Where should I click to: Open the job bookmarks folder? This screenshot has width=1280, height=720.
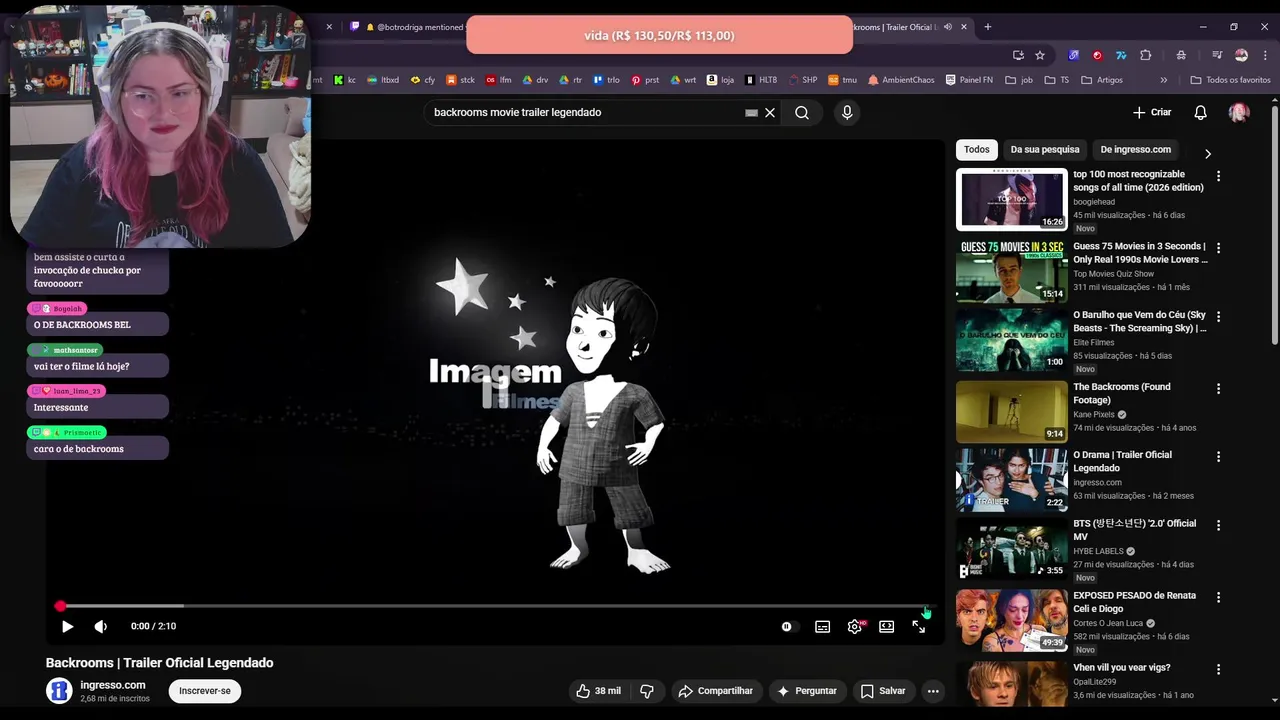(1019, 80)
